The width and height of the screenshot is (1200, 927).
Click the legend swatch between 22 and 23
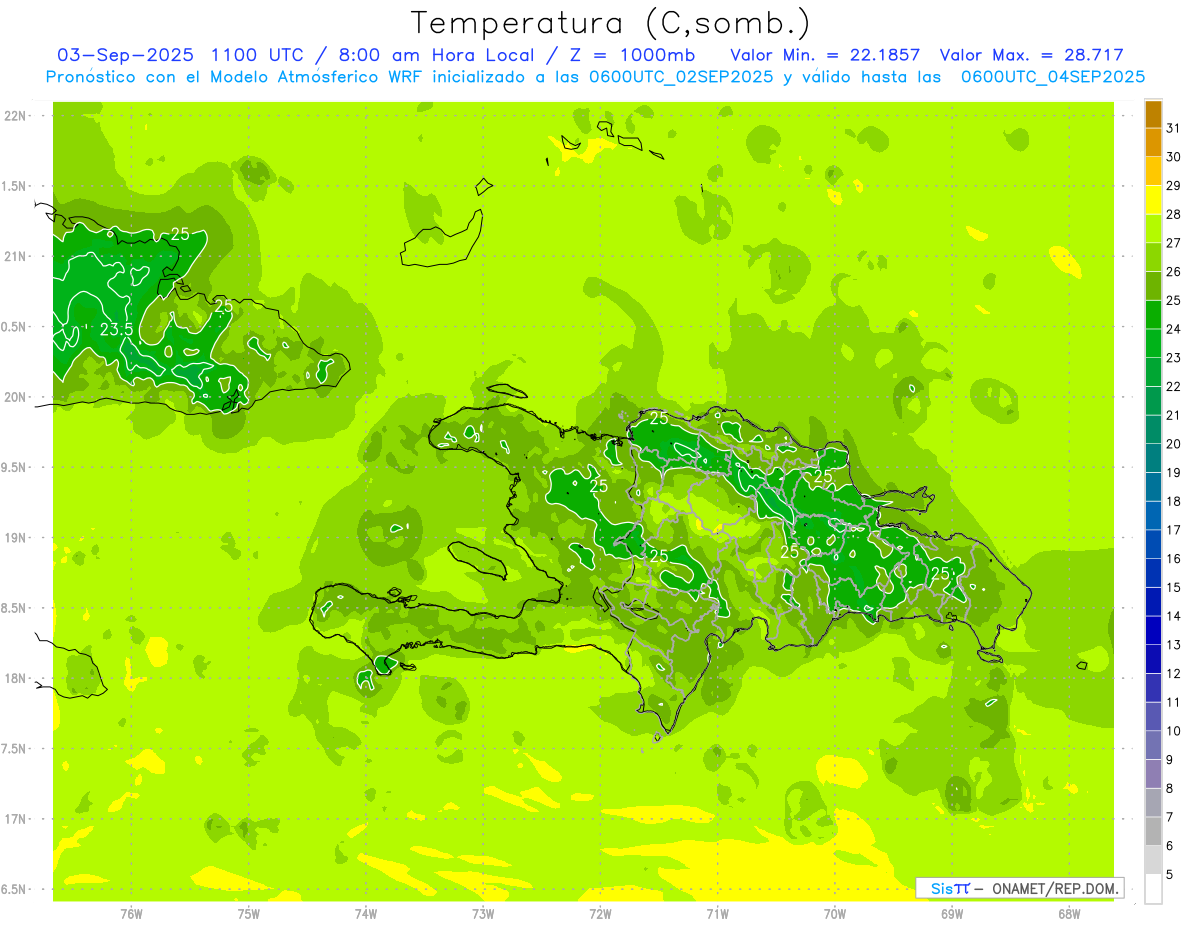(x=1153, y=372)
